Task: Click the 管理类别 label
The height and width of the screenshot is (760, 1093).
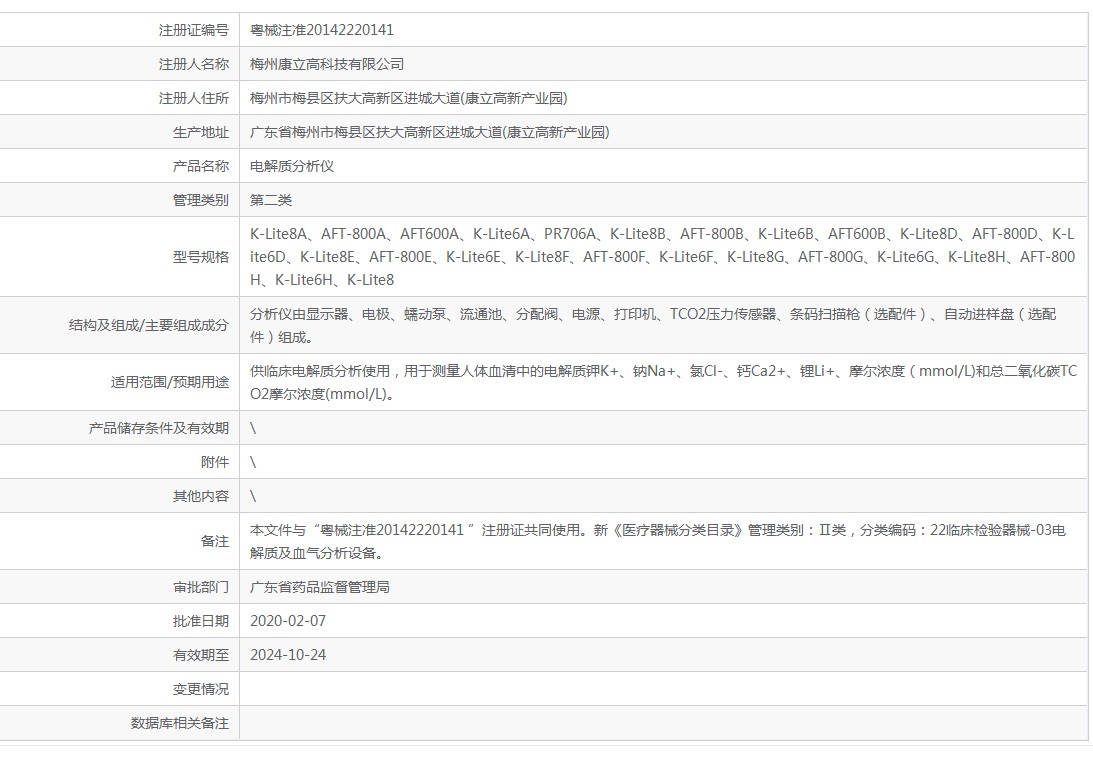Action: pyautogui.click(x=201, y=200)
